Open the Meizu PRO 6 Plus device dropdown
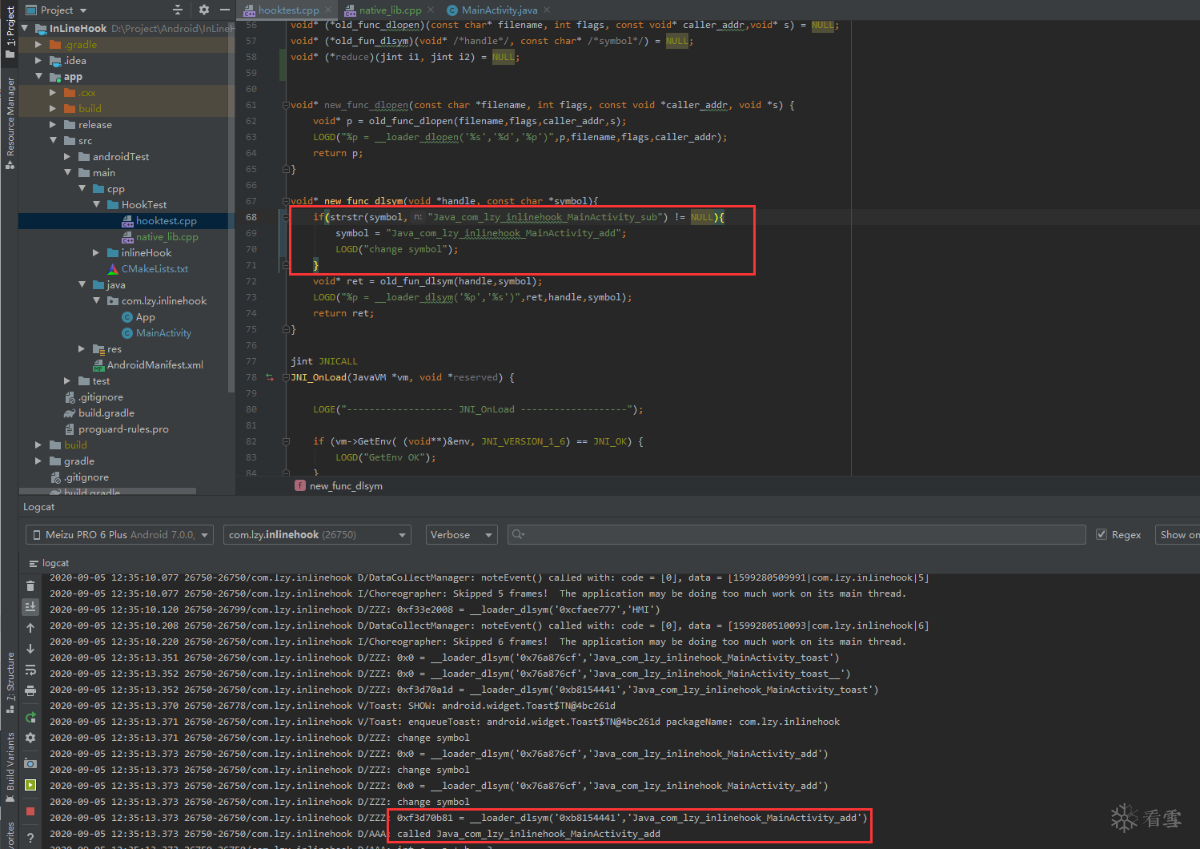This screenshot has width=1200, height=849. (x=119, y=535)
